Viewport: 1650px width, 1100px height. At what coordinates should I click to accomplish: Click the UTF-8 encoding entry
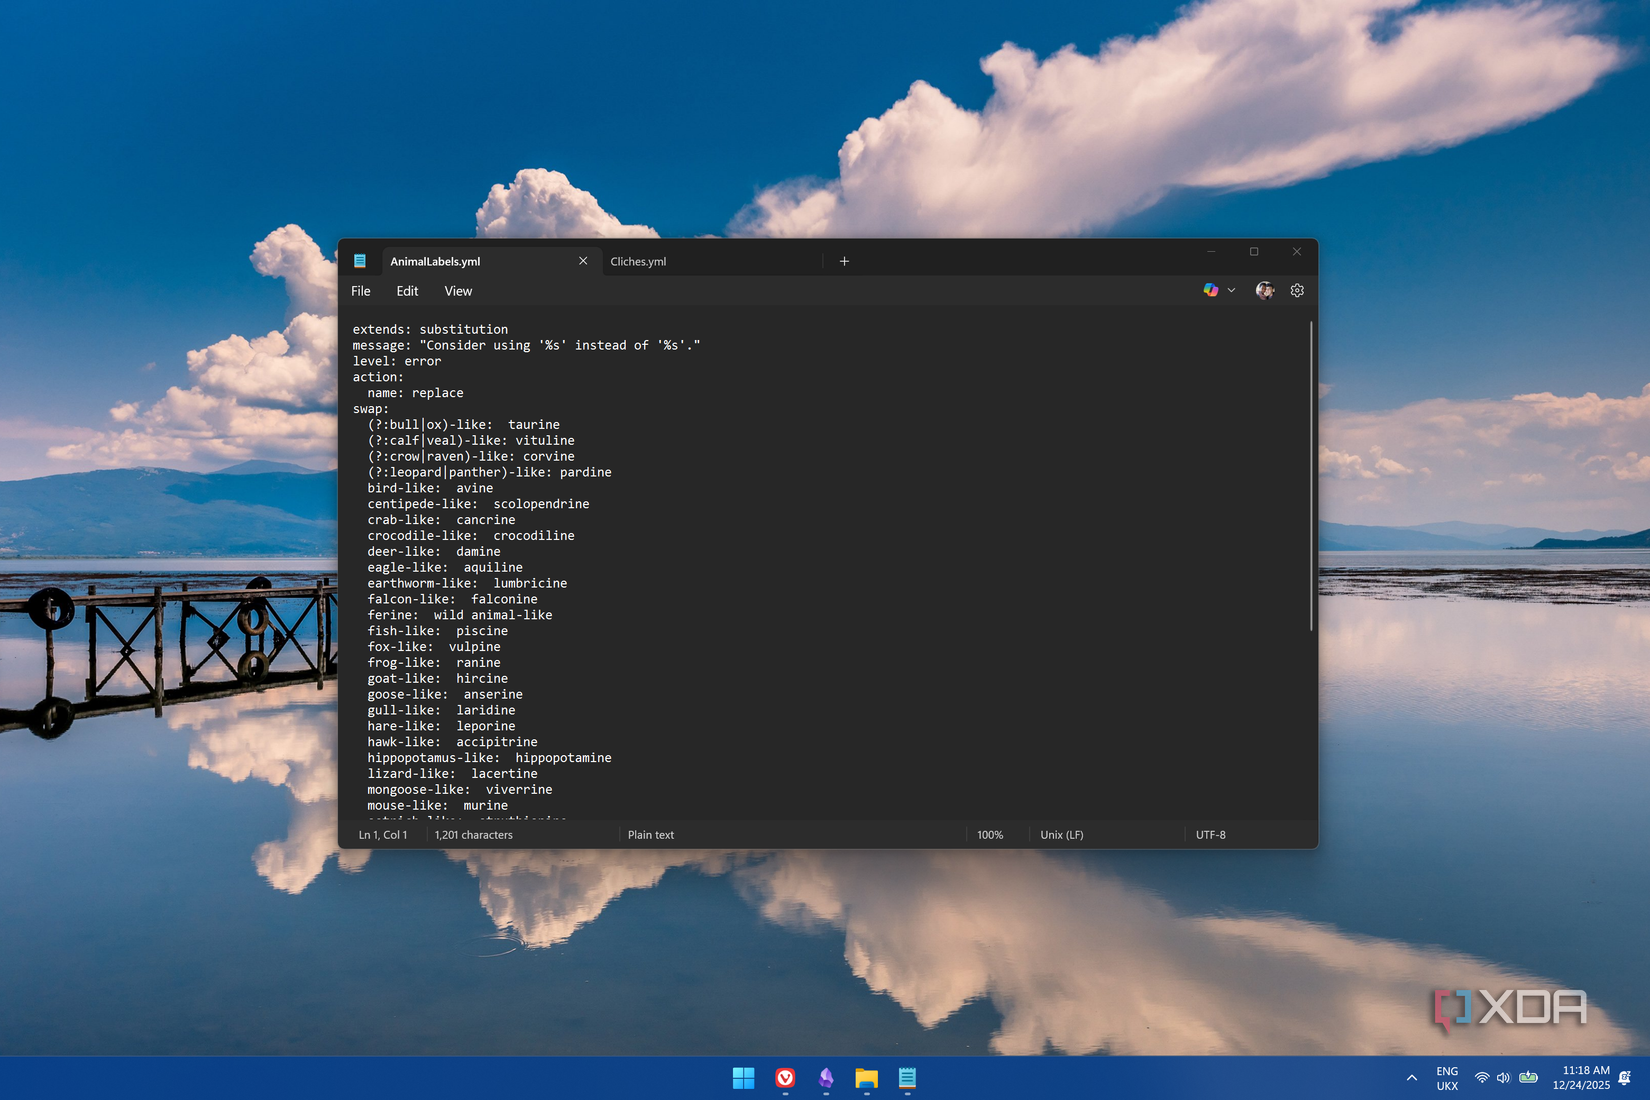(1211, 835)
